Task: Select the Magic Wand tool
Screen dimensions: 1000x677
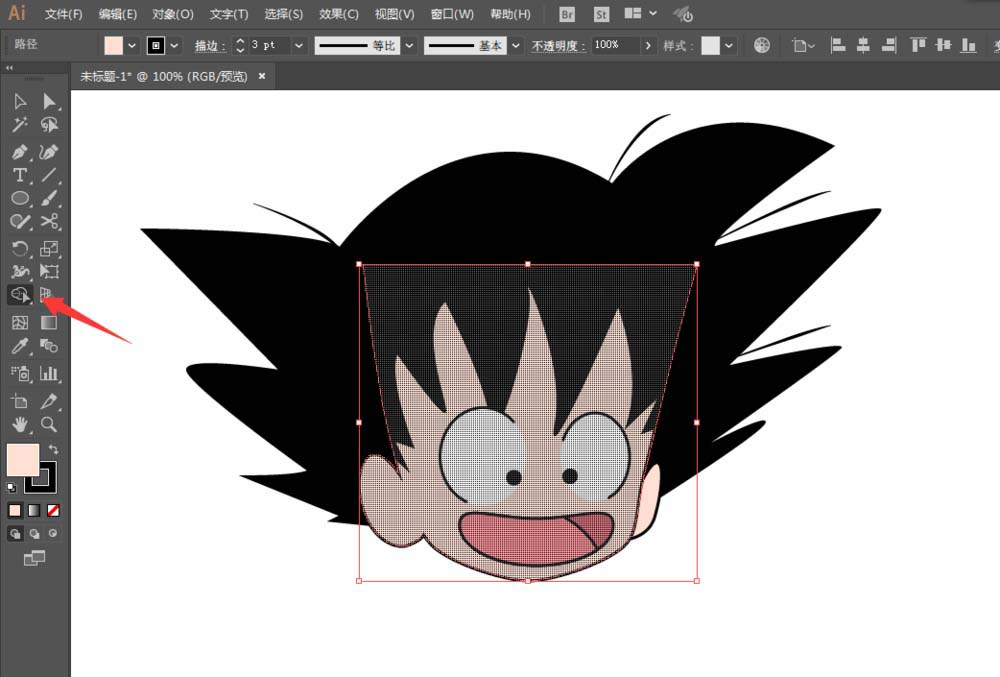Action: [20, 125]
